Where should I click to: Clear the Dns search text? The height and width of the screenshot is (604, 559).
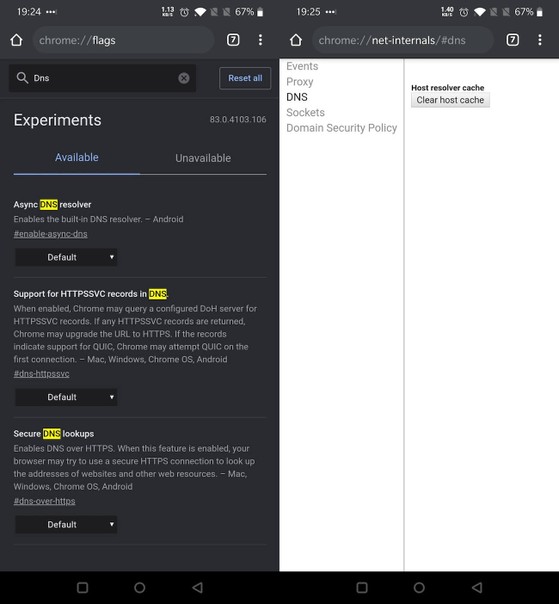pyautogui.click(x=184, y=78)
